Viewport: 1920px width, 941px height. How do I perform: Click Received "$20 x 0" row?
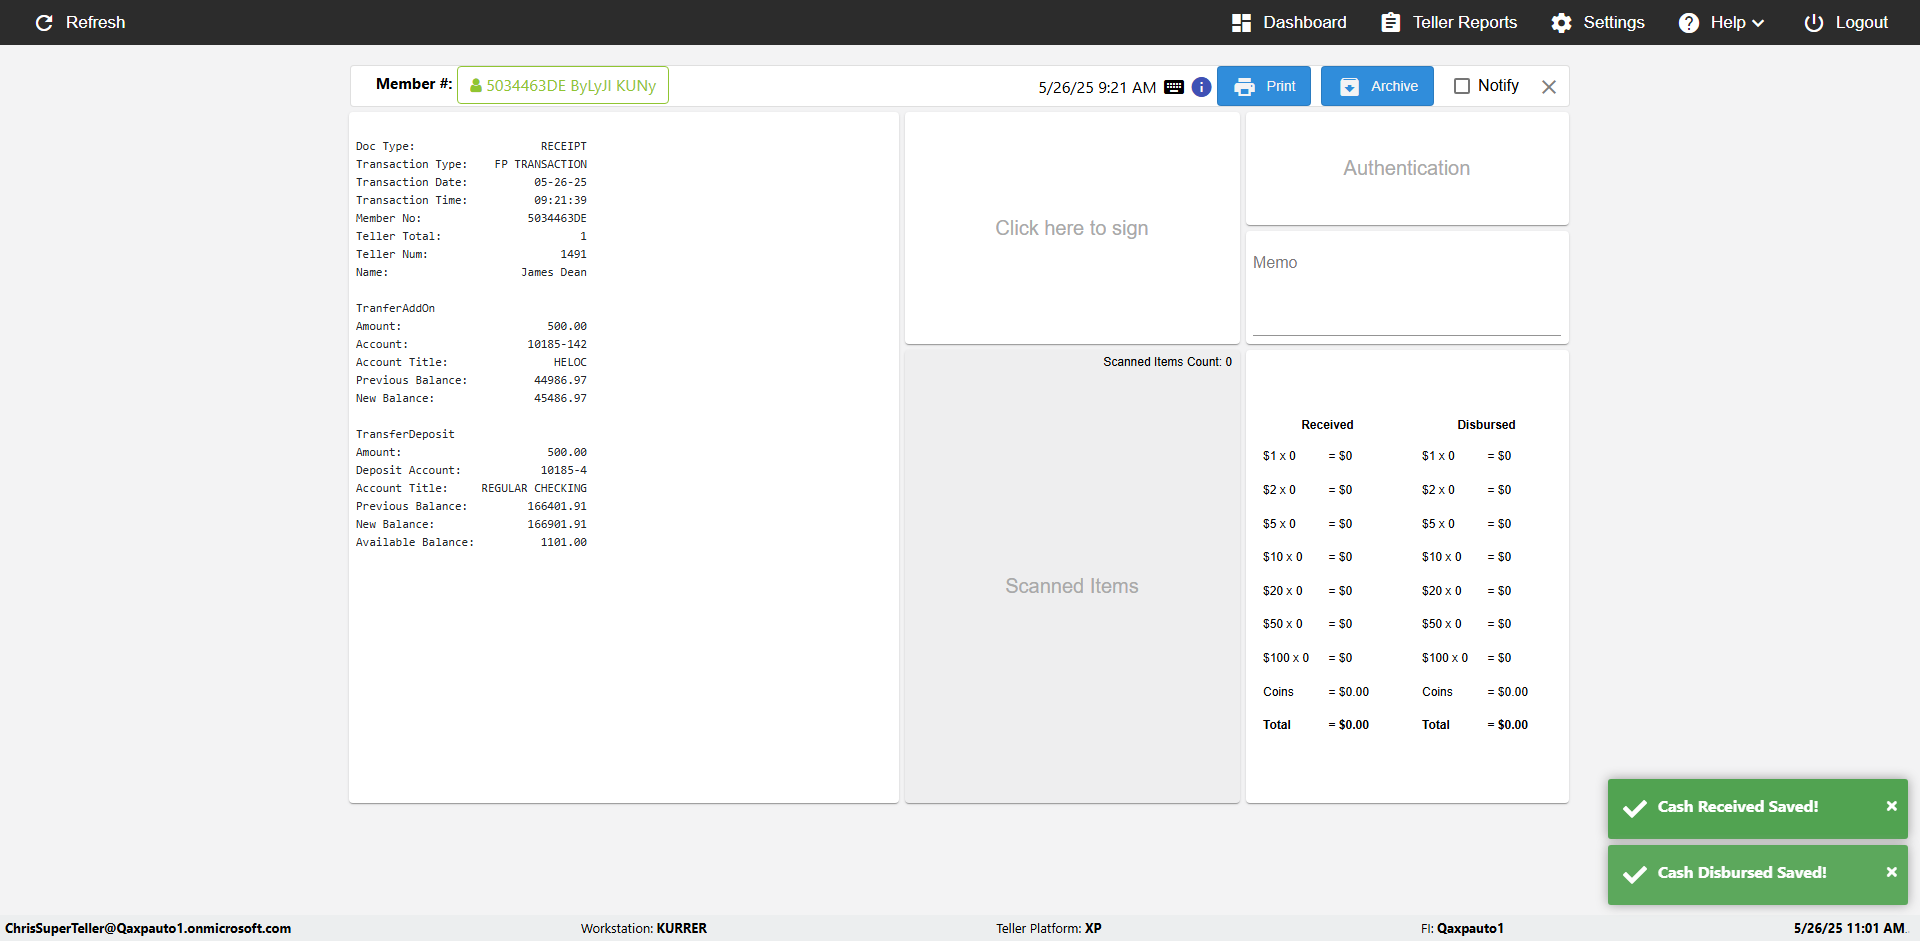pos(1307,591)
